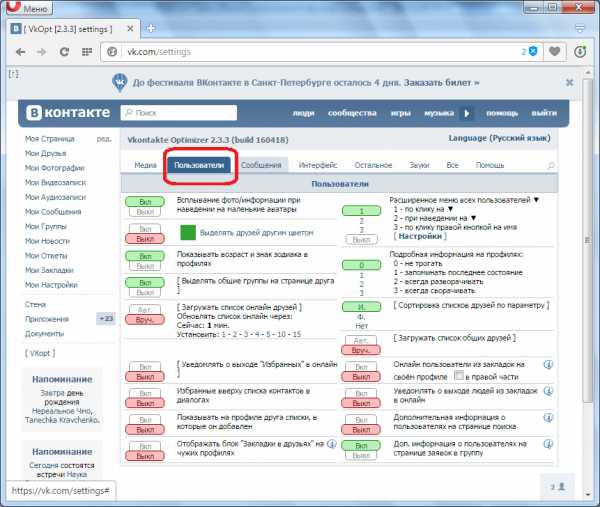Open a new tab with the plus button
Viewport: 600px width, 507px height.
coord(151,28)
